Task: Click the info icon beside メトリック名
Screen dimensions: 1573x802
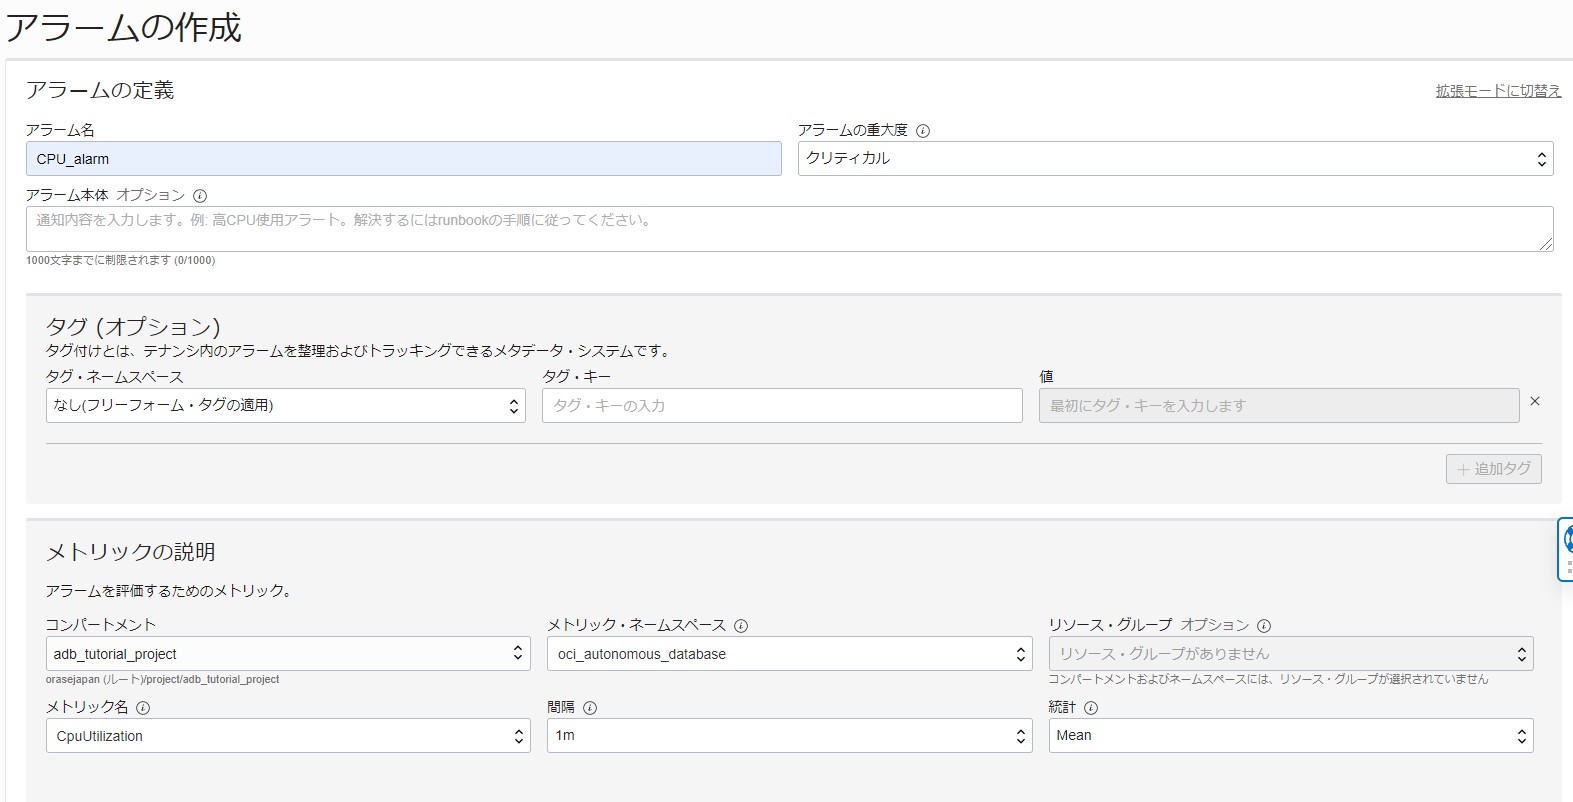Action: 143,708
